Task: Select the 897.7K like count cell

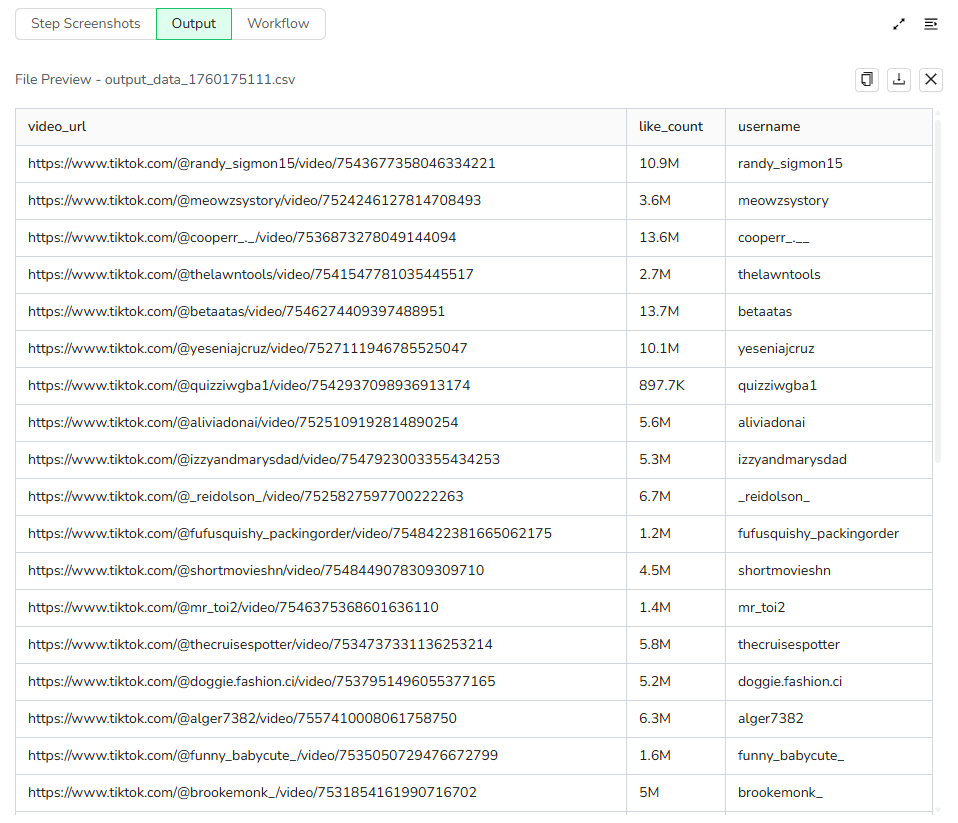Action: point(662,386)
